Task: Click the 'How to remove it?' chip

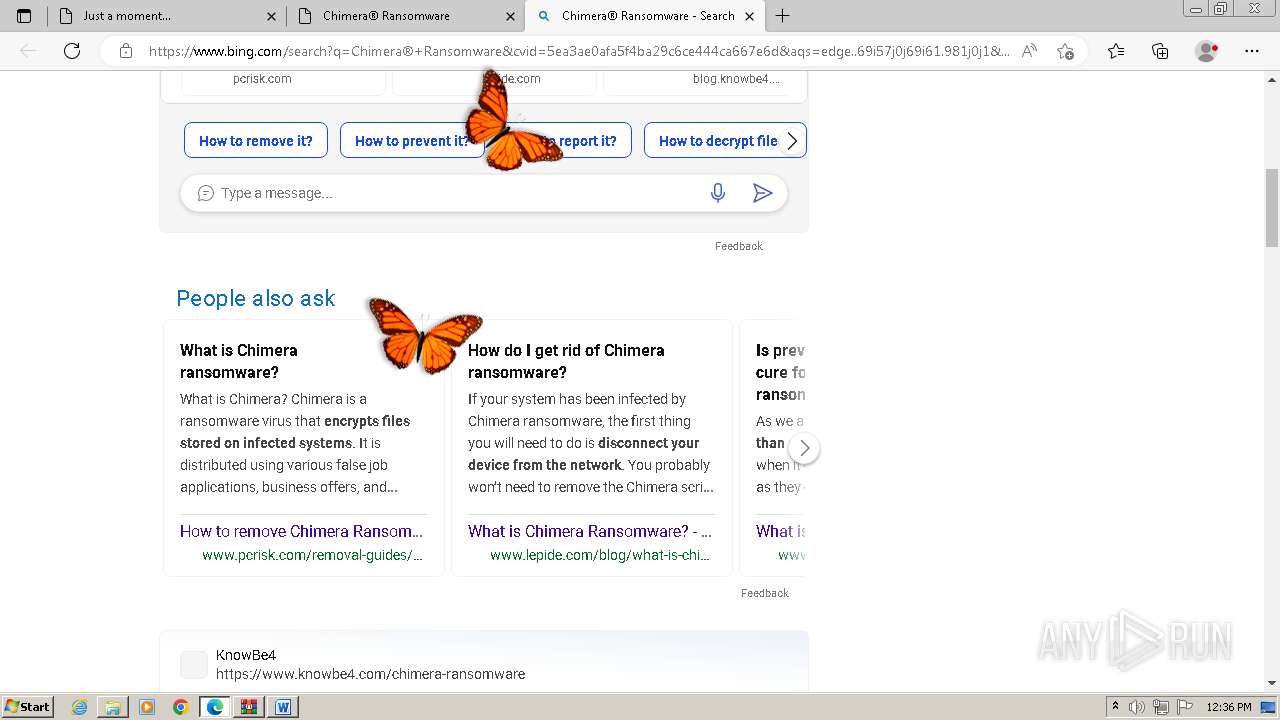Action: click(x=256, y=141)
